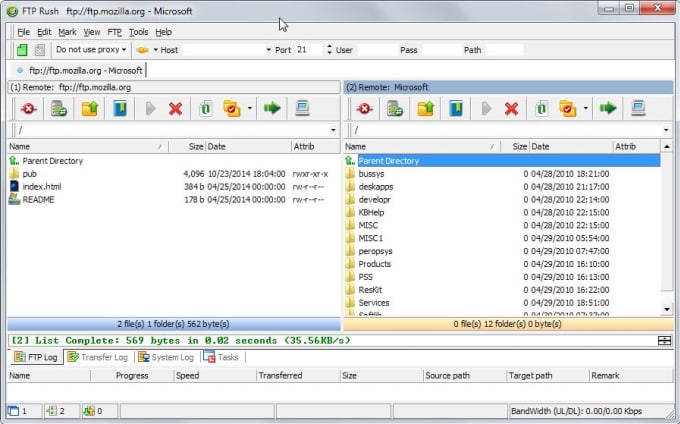Open the Tools menu
This screenshot has height=424, width=680.
click(x=138, y=32)
